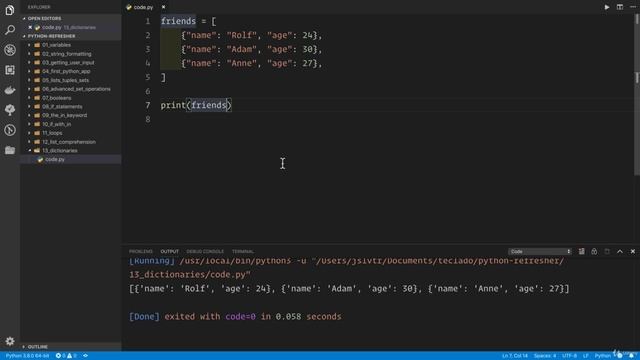Change the Python language mode
Image resolution: width=640 pixels, height=360 pixels.
(602, 356)
